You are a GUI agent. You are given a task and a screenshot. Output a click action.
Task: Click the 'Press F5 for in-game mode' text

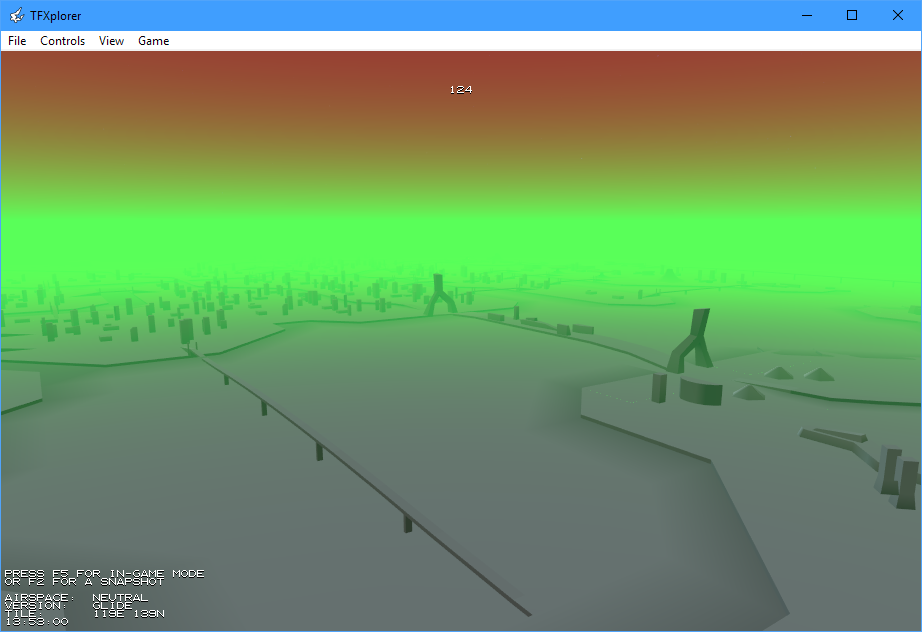point(104,573)
